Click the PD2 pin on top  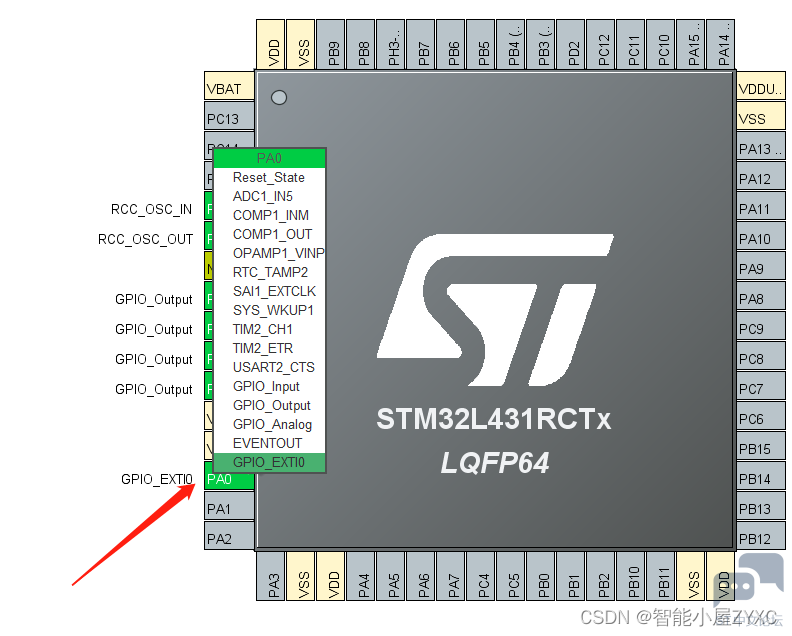pos(571,44)
